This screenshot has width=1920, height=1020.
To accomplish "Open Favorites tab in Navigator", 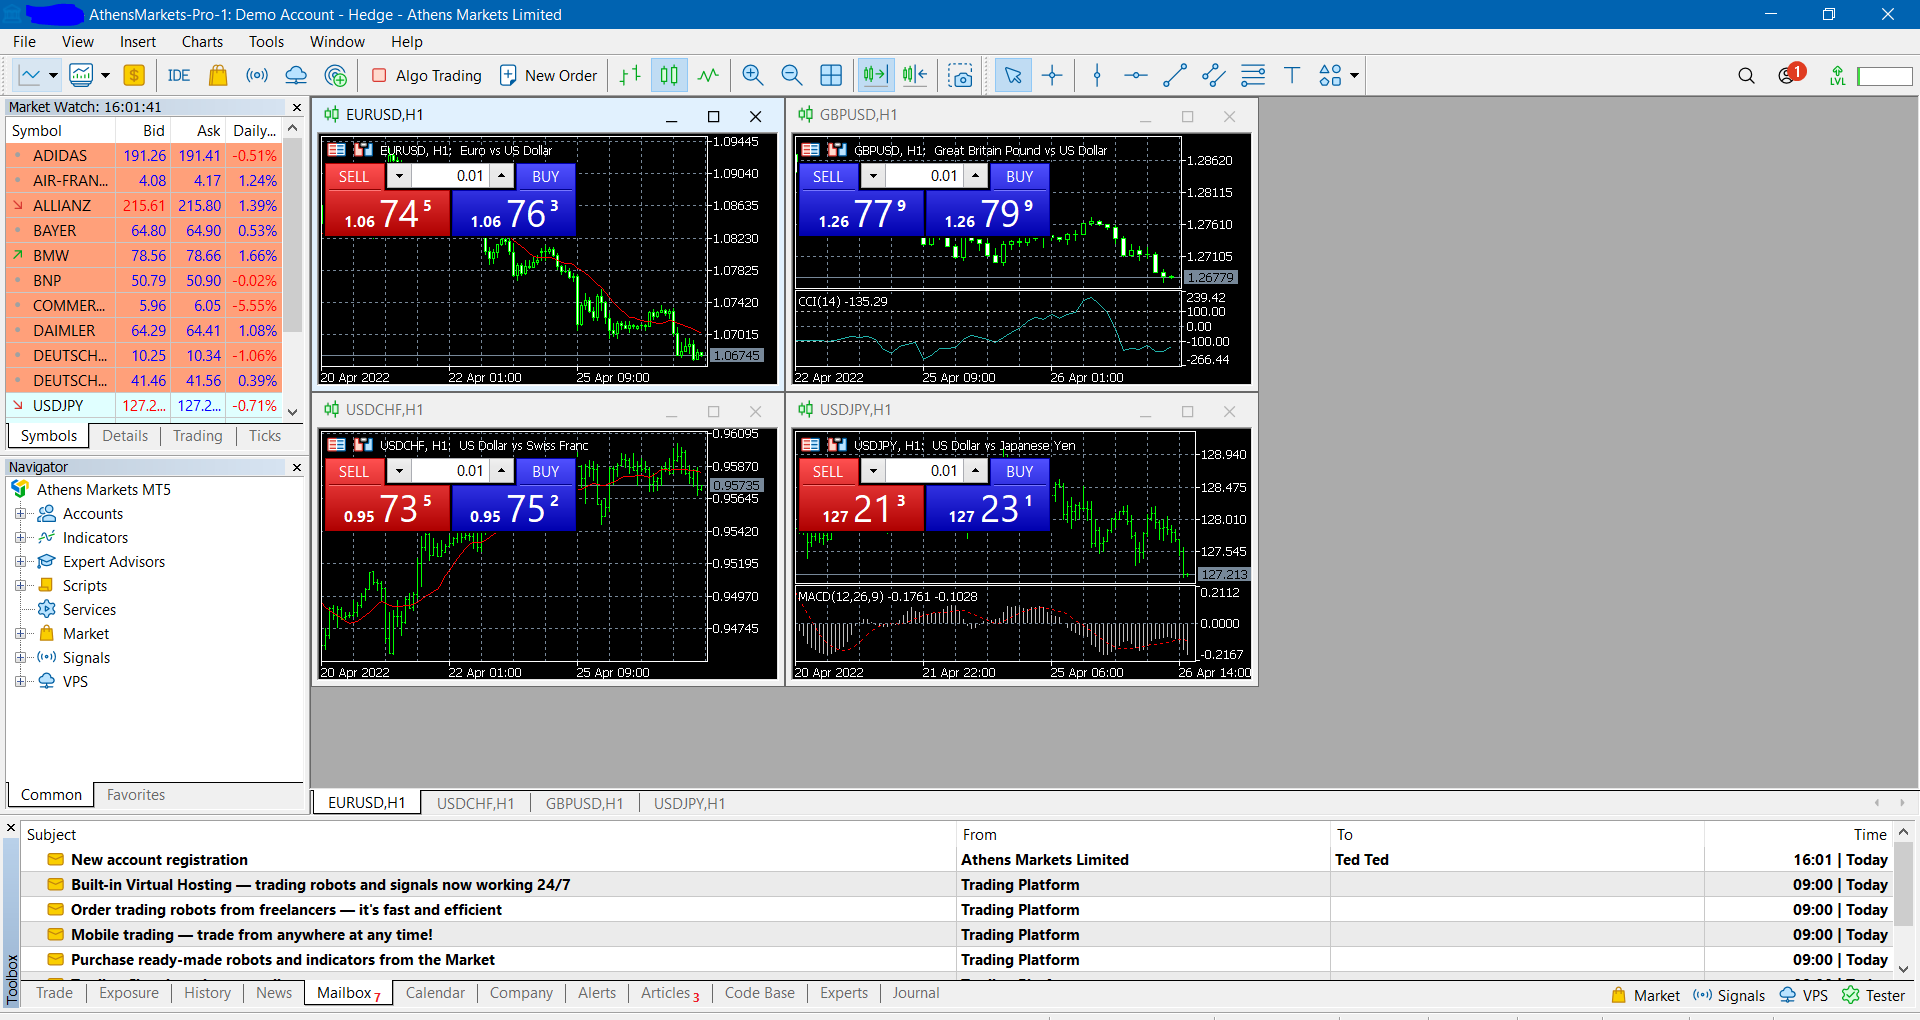I will point(136,795).
